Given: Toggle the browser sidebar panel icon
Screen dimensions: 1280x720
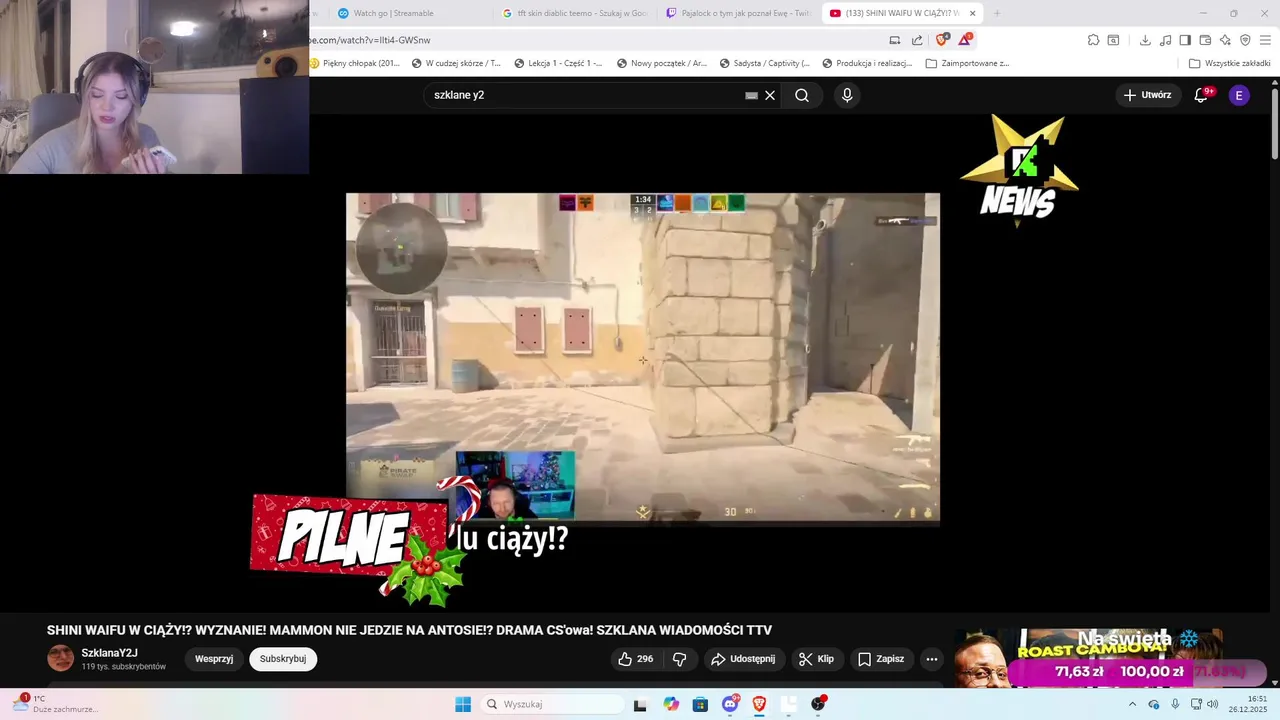Looking at the screenshot, I should click(1185, 40).
